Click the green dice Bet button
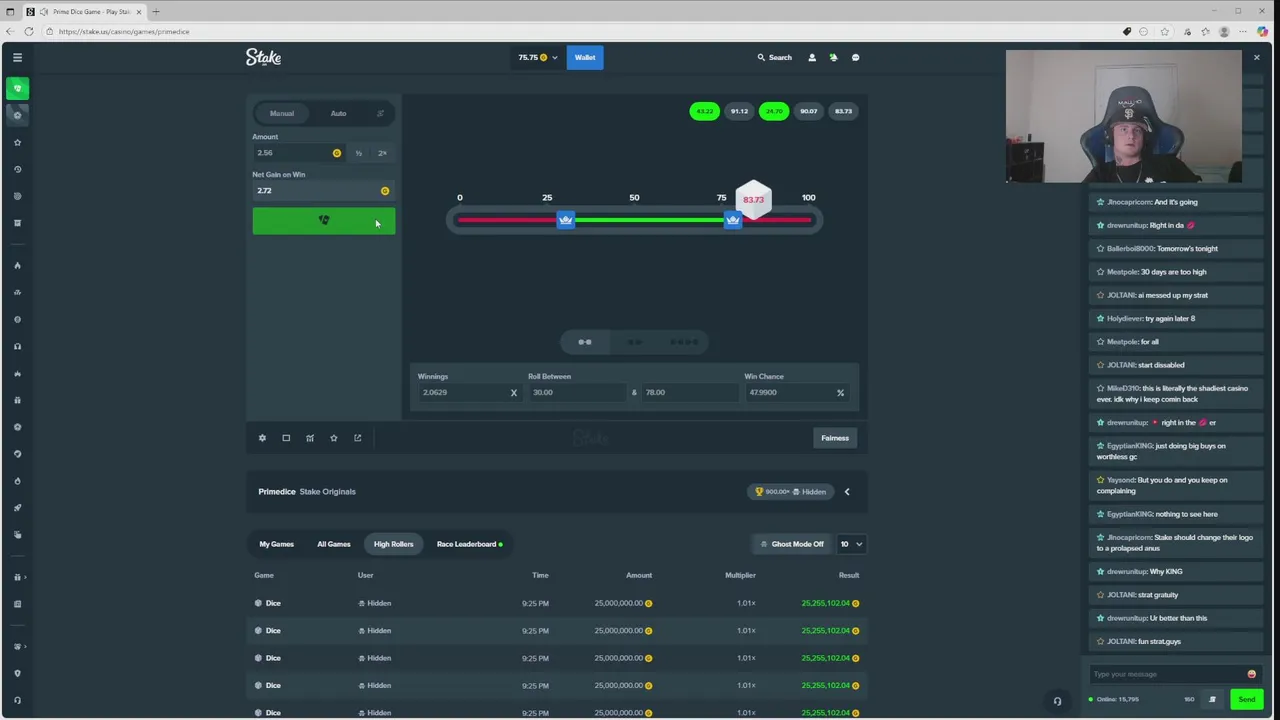Viewport: 1280px width, 720px height. coord(324,220)
